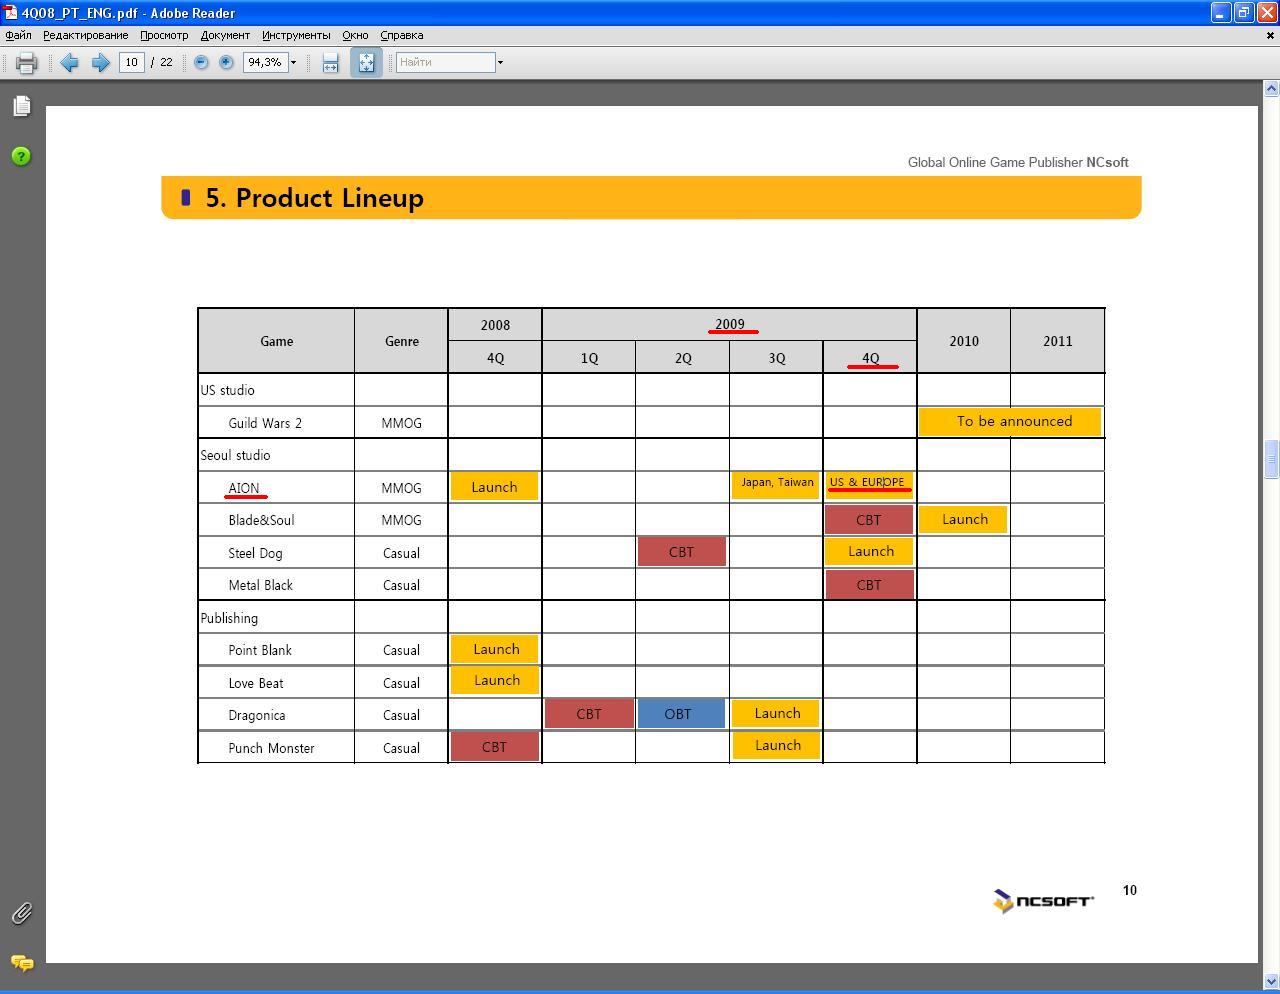Toggle the fit one full page icon

366,63
